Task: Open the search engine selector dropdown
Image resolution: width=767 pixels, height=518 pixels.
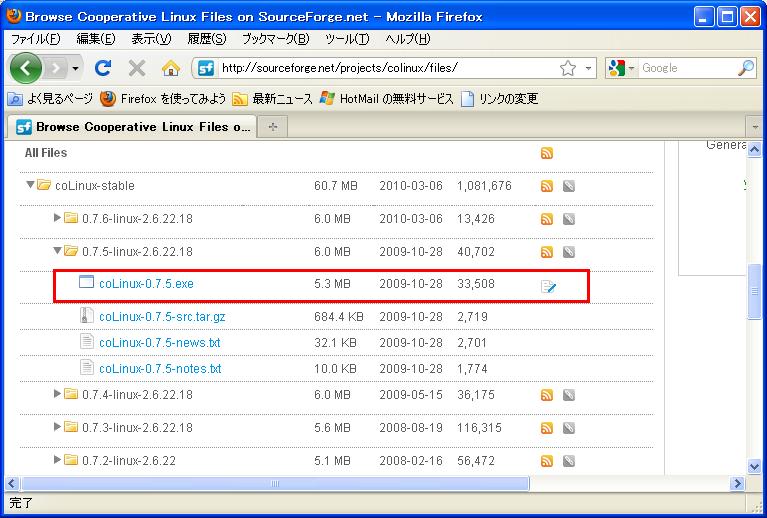Action: [x=621, y=68]
